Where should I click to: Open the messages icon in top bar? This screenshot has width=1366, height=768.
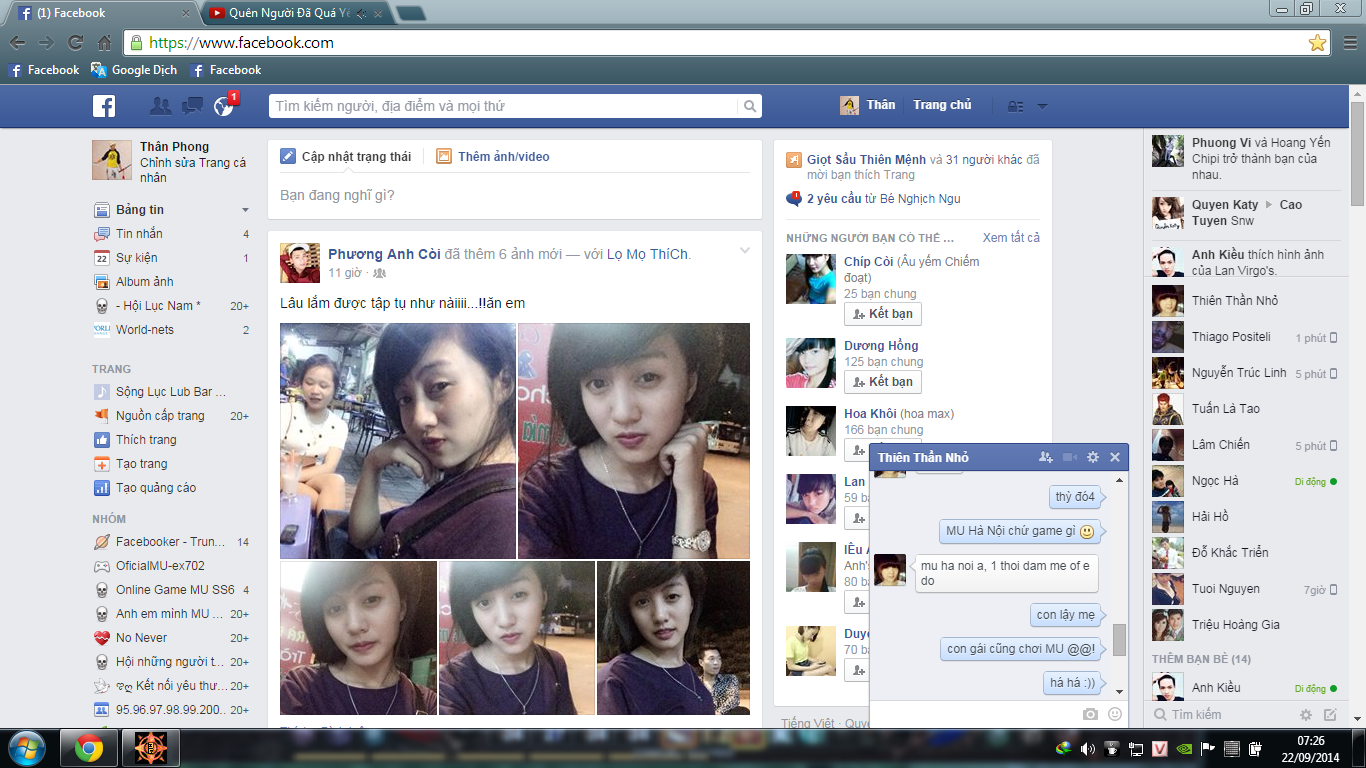coord(192,106)
